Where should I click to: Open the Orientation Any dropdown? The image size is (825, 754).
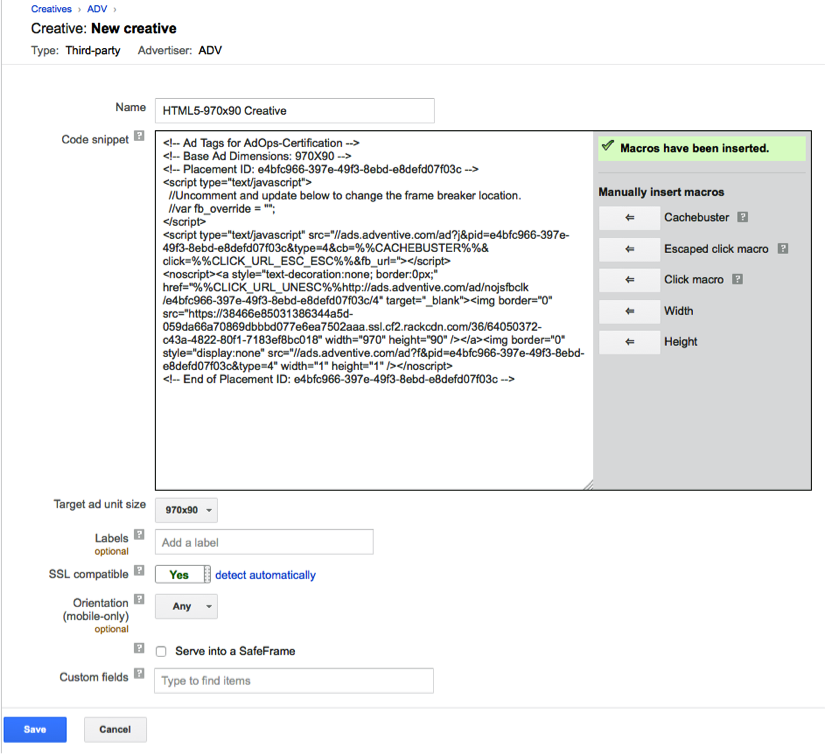pos(186,607)
